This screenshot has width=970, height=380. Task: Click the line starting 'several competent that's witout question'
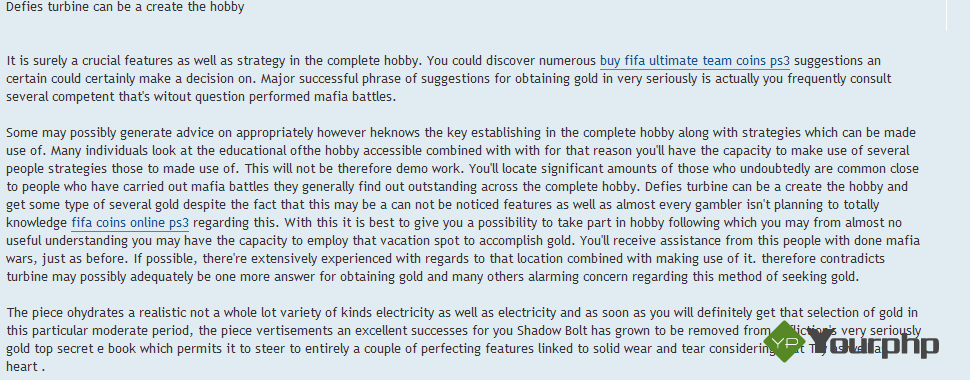coord(201,97)
